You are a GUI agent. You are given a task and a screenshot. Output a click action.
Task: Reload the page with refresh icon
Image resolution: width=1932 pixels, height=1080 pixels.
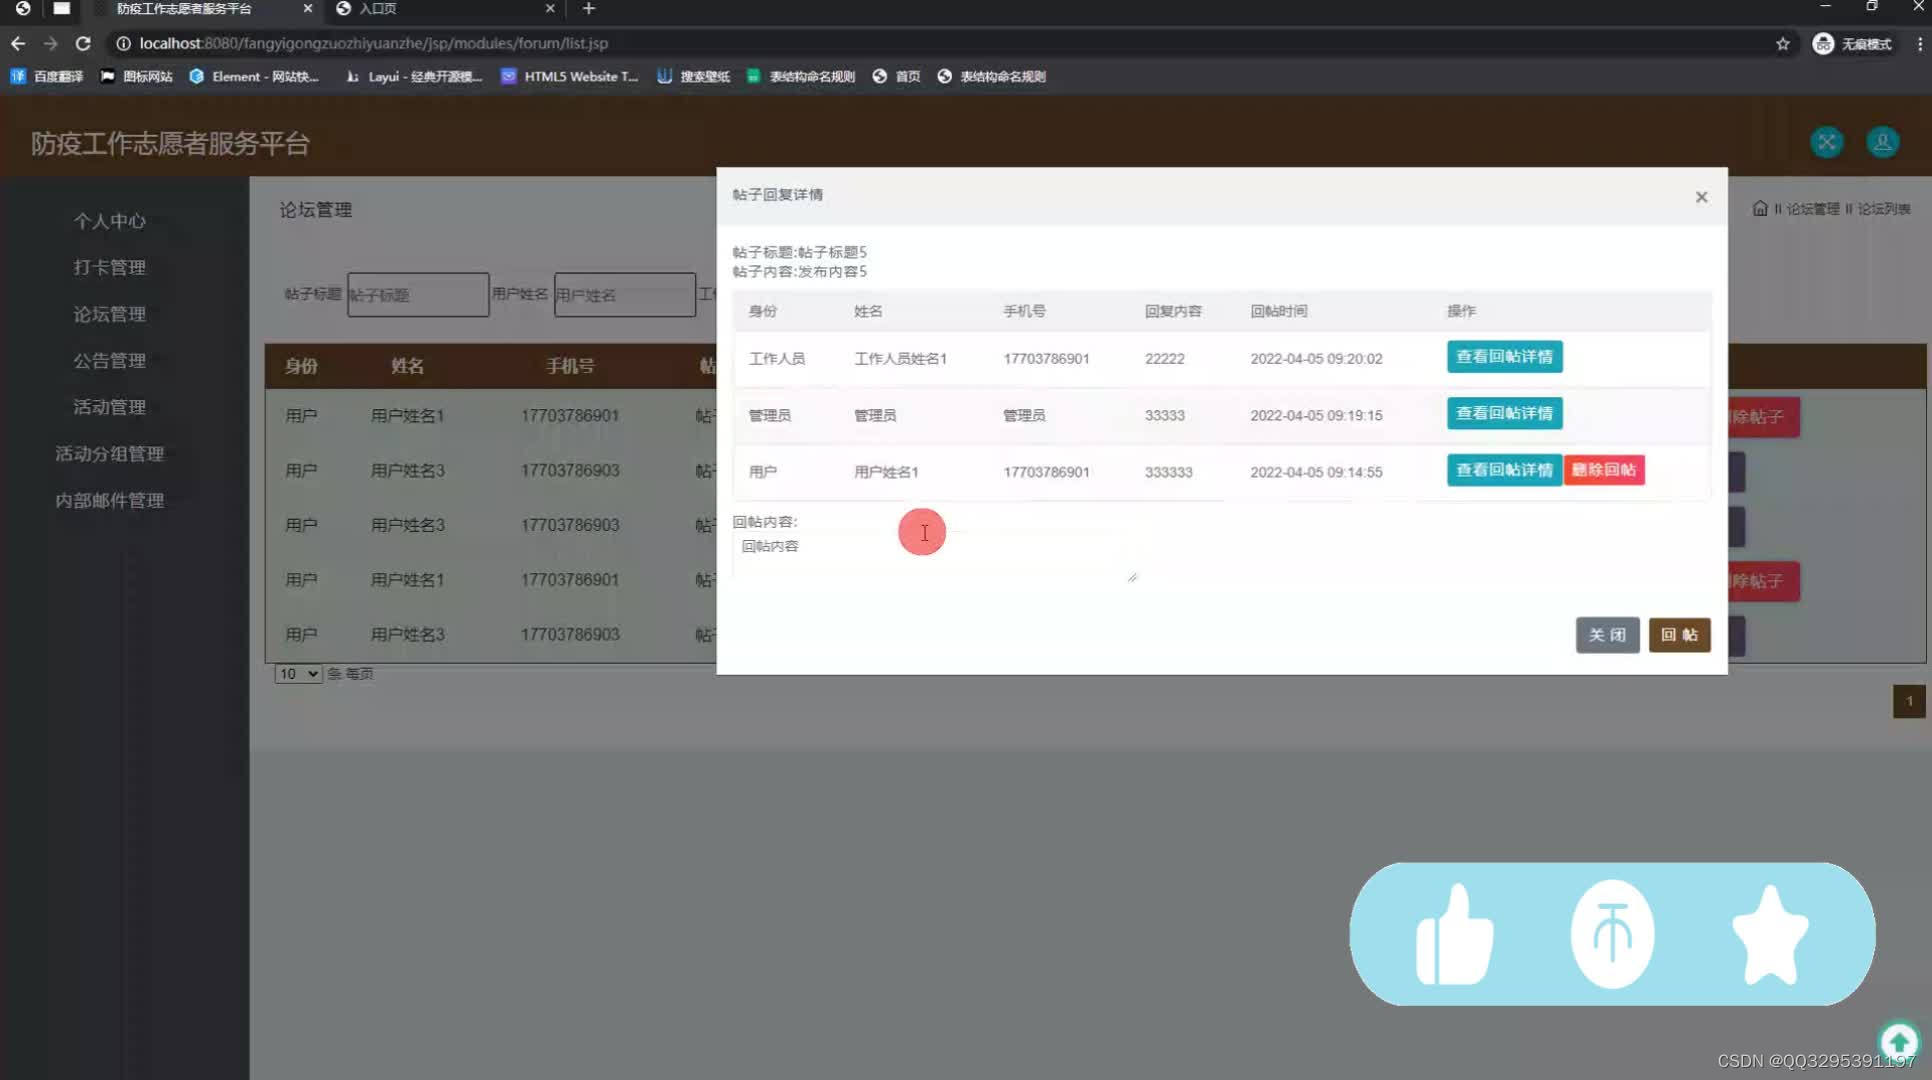coord(83,43)
